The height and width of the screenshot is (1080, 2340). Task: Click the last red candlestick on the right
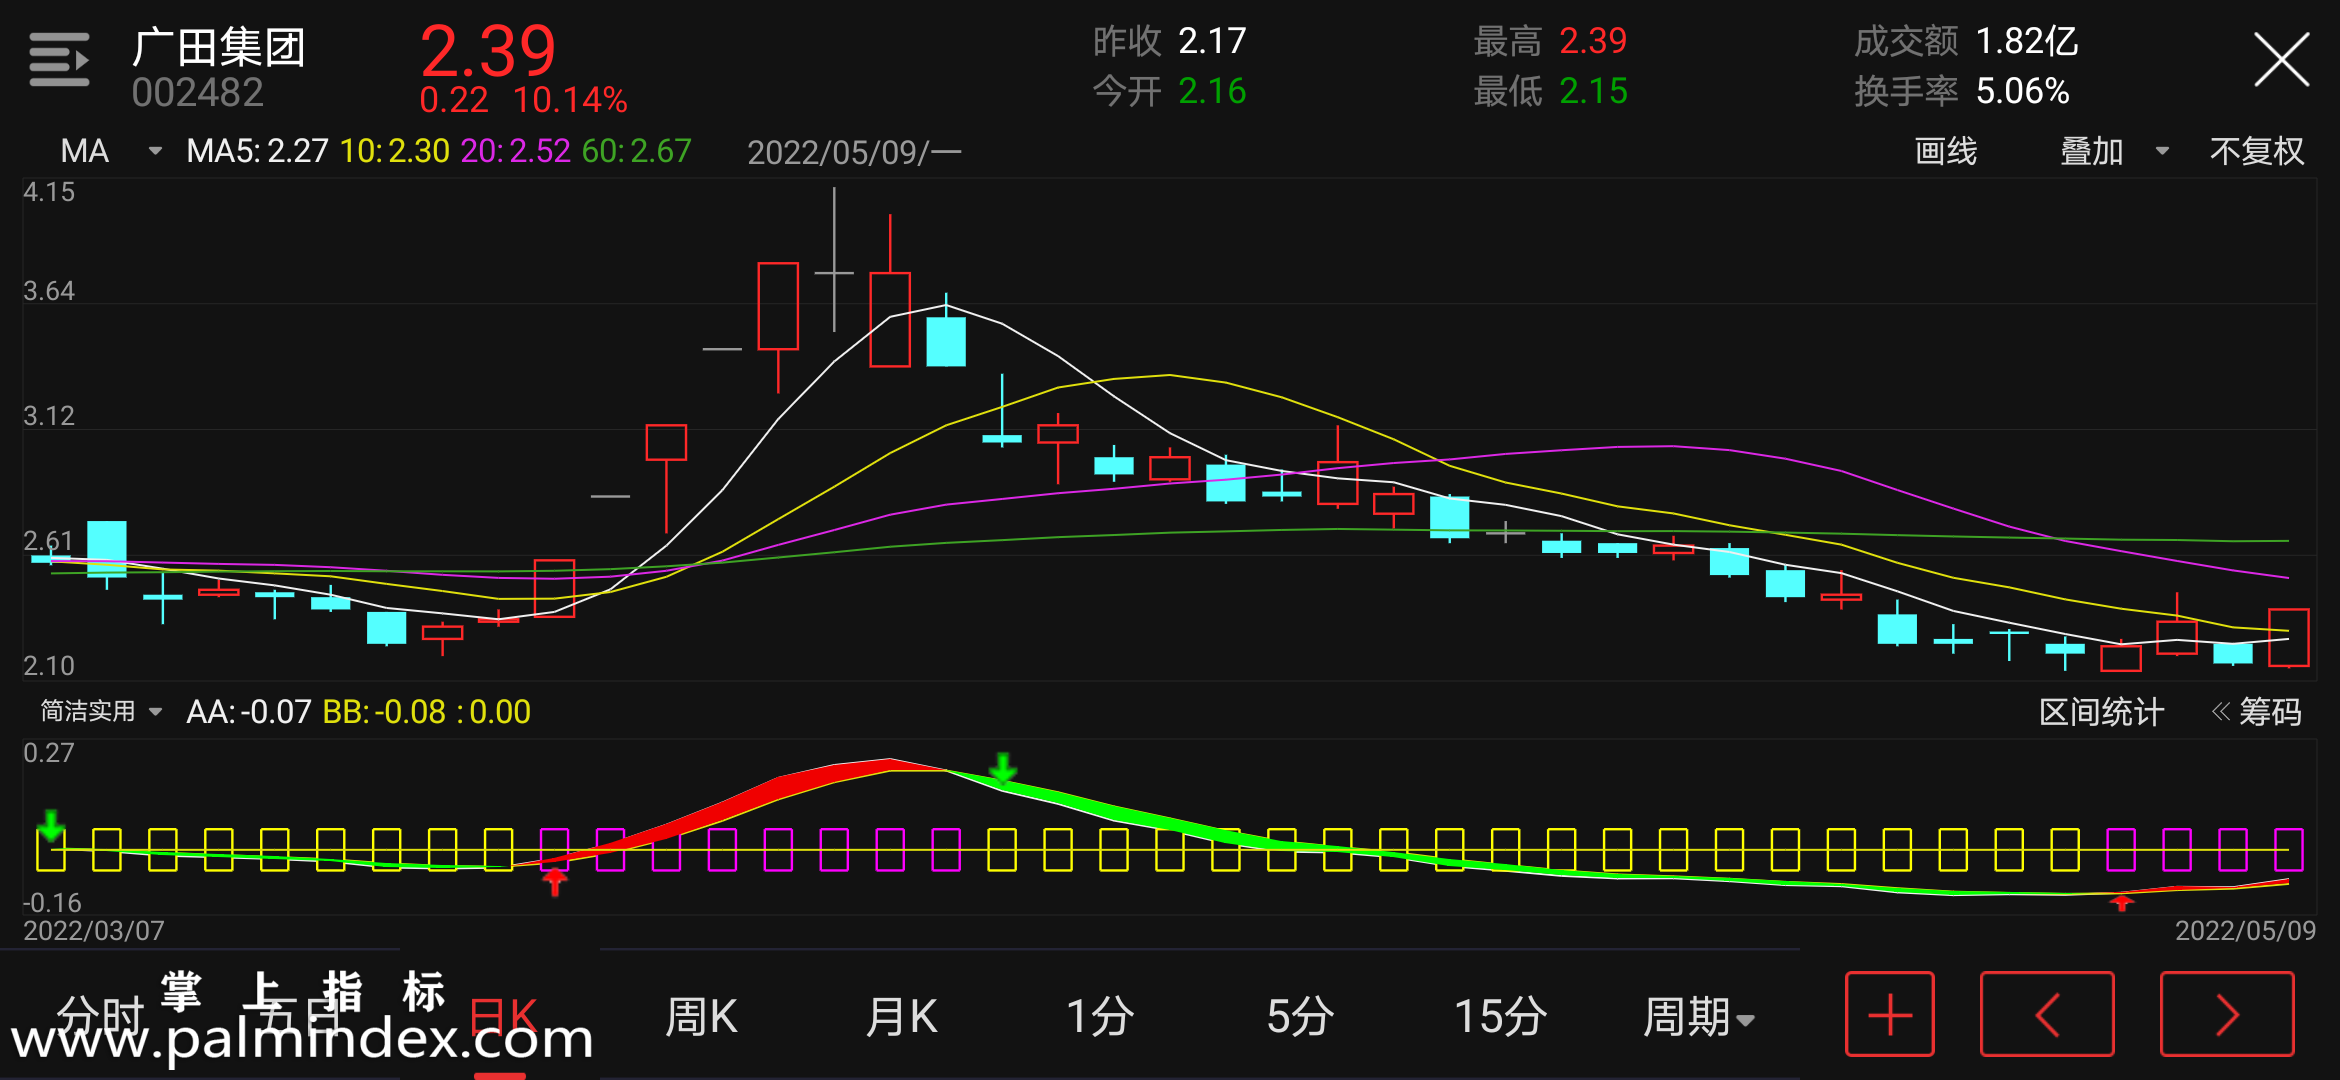click(2288, 638)
